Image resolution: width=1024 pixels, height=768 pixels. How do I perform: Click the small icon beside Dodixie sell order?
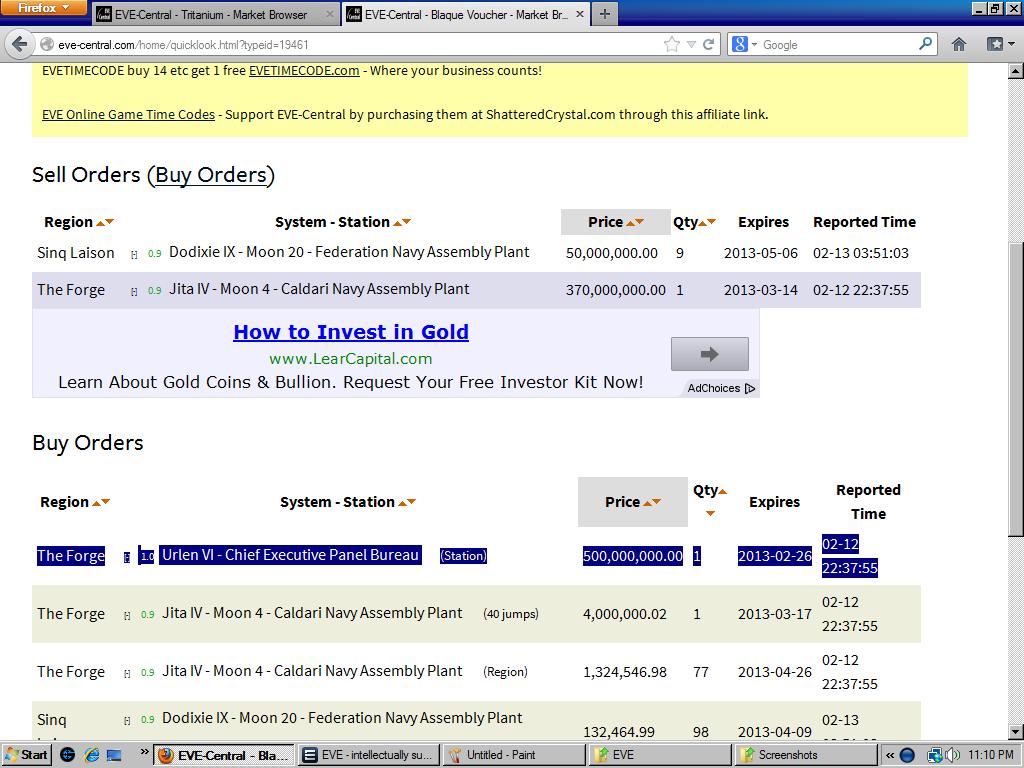pos(134,255)
